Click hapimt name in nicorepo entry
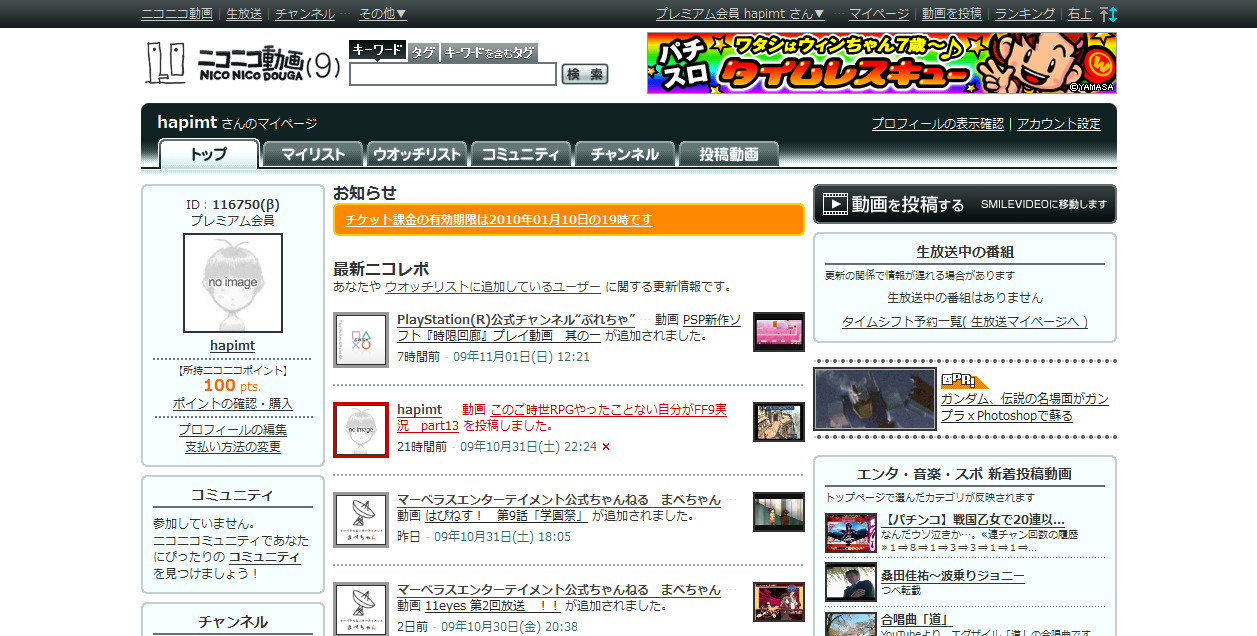Image resolution: width=1257 pixels, height=636 pixels. click(x=419, y=410)
